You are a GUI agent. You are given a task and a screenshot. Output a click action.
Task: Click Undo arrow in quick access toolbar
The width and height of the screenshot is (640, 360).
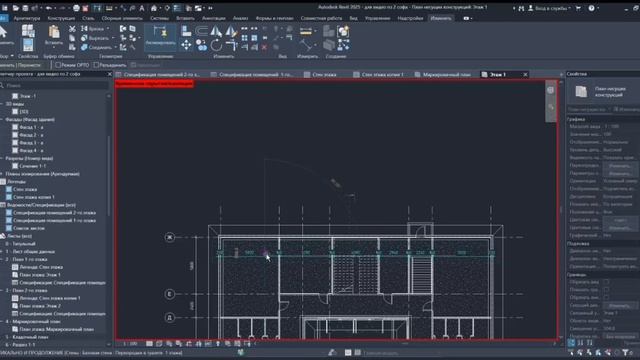pos(49,8)
